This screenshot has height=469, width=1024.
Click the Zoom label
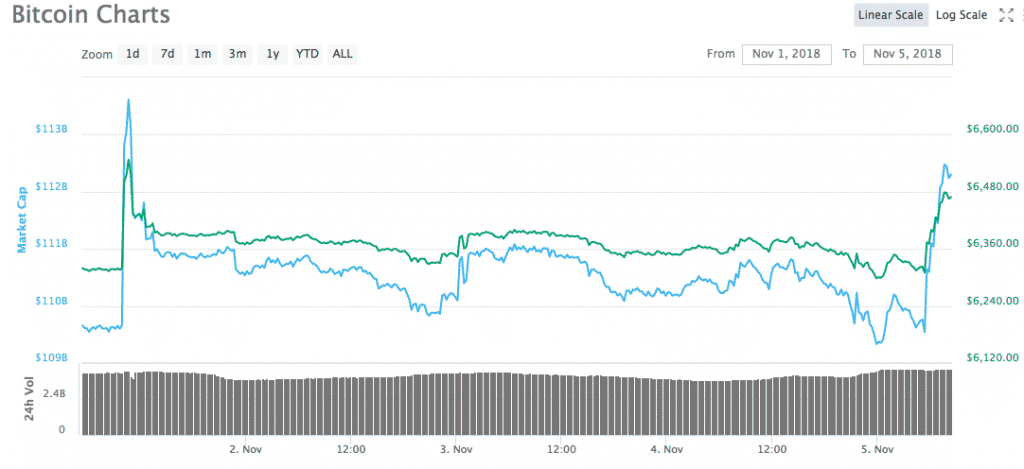pyautogui.click(x=97, y=55)
